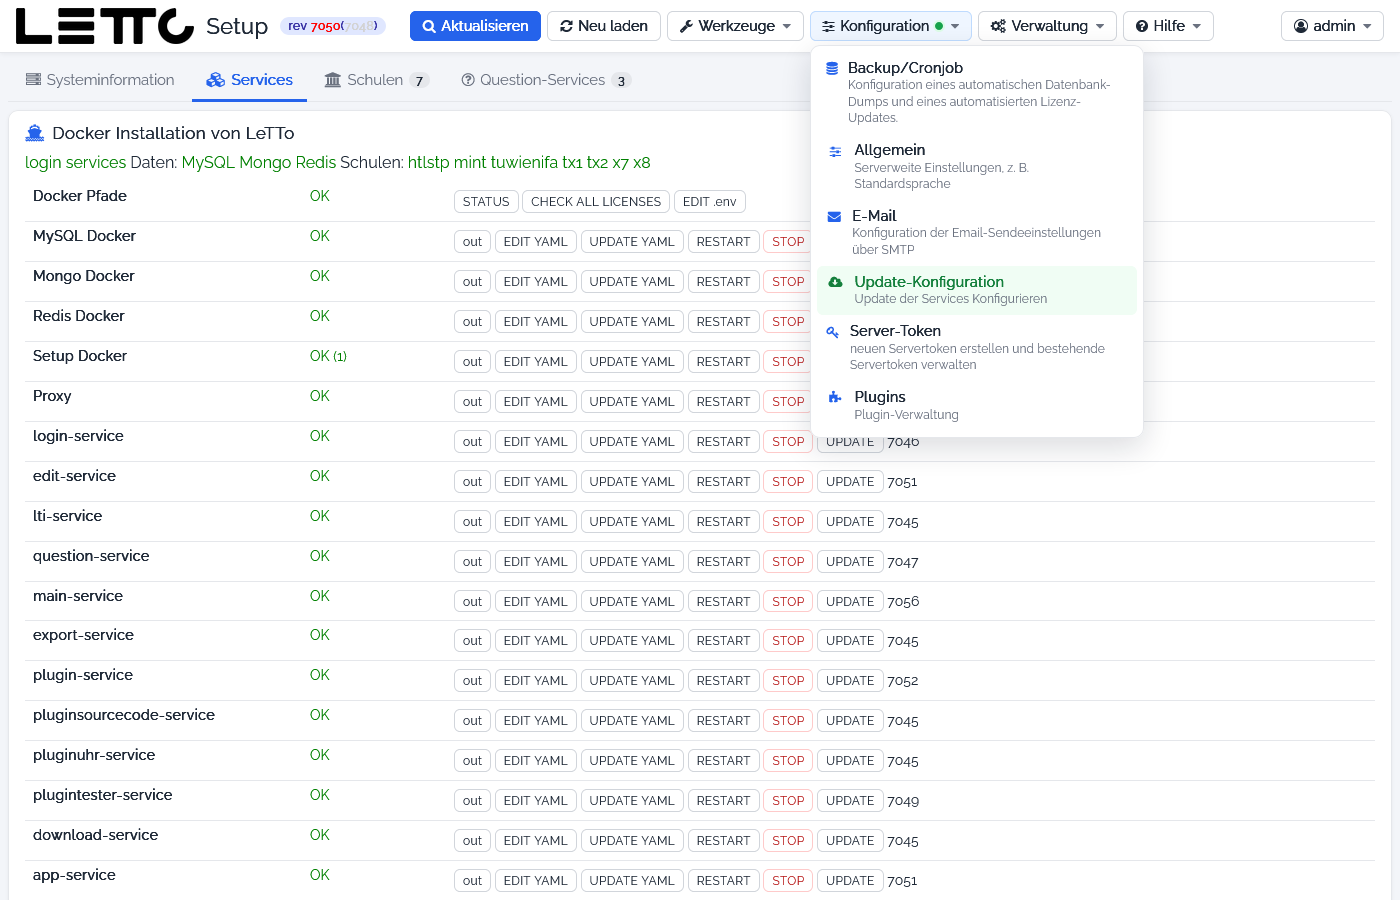Click the Plugins puzzle piece icon
This screenshot has width=1400, height=900.
(835, 397)
